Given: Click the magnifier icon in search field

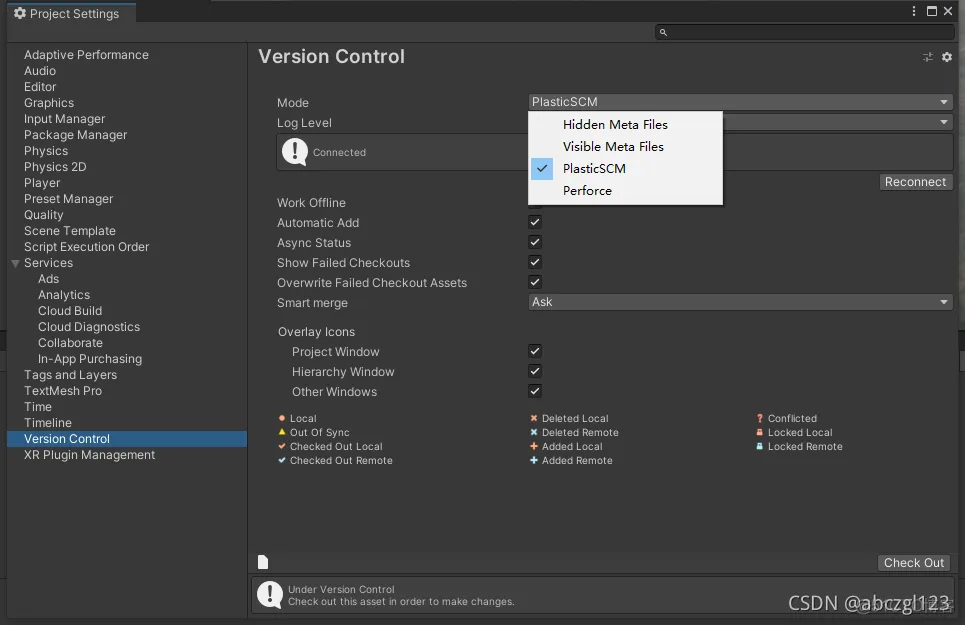Looking at the screenshot, I should (x=663, y=32).
